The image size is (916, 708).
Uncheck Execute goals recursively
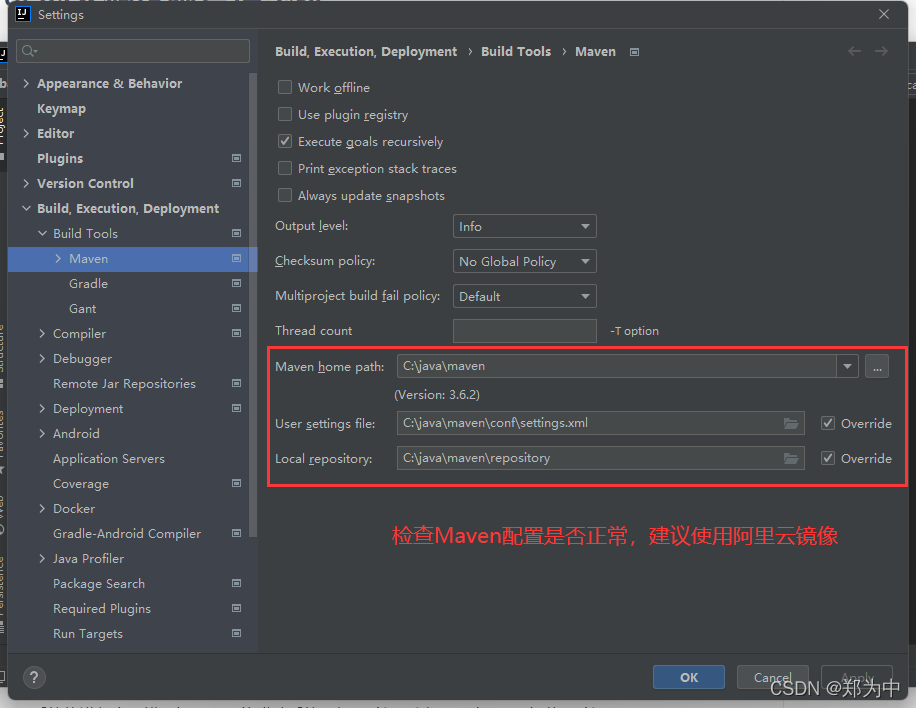point(285,141)
